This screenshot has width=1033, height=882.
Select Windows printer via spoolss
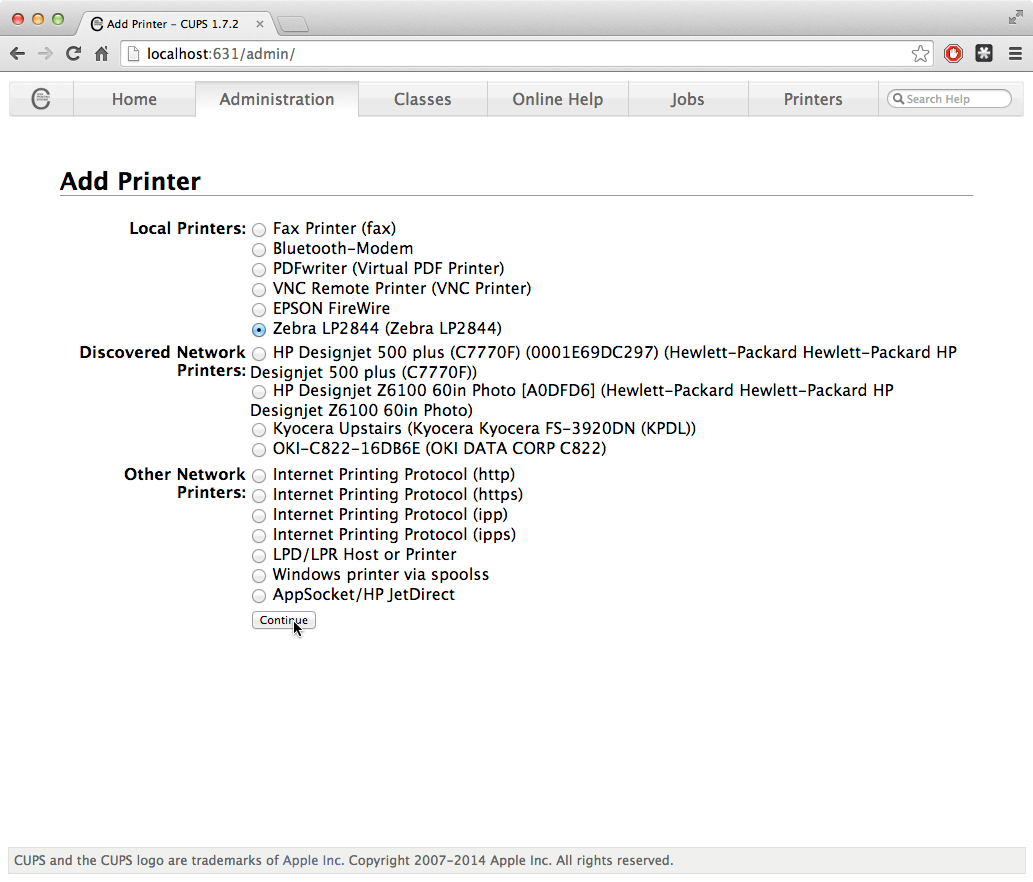tap(259, 576)
